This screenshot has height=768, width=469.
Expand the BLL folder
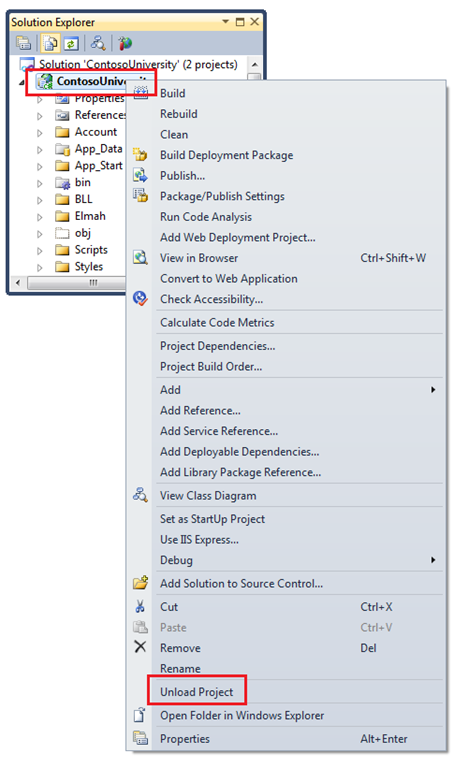click(40, 200)
